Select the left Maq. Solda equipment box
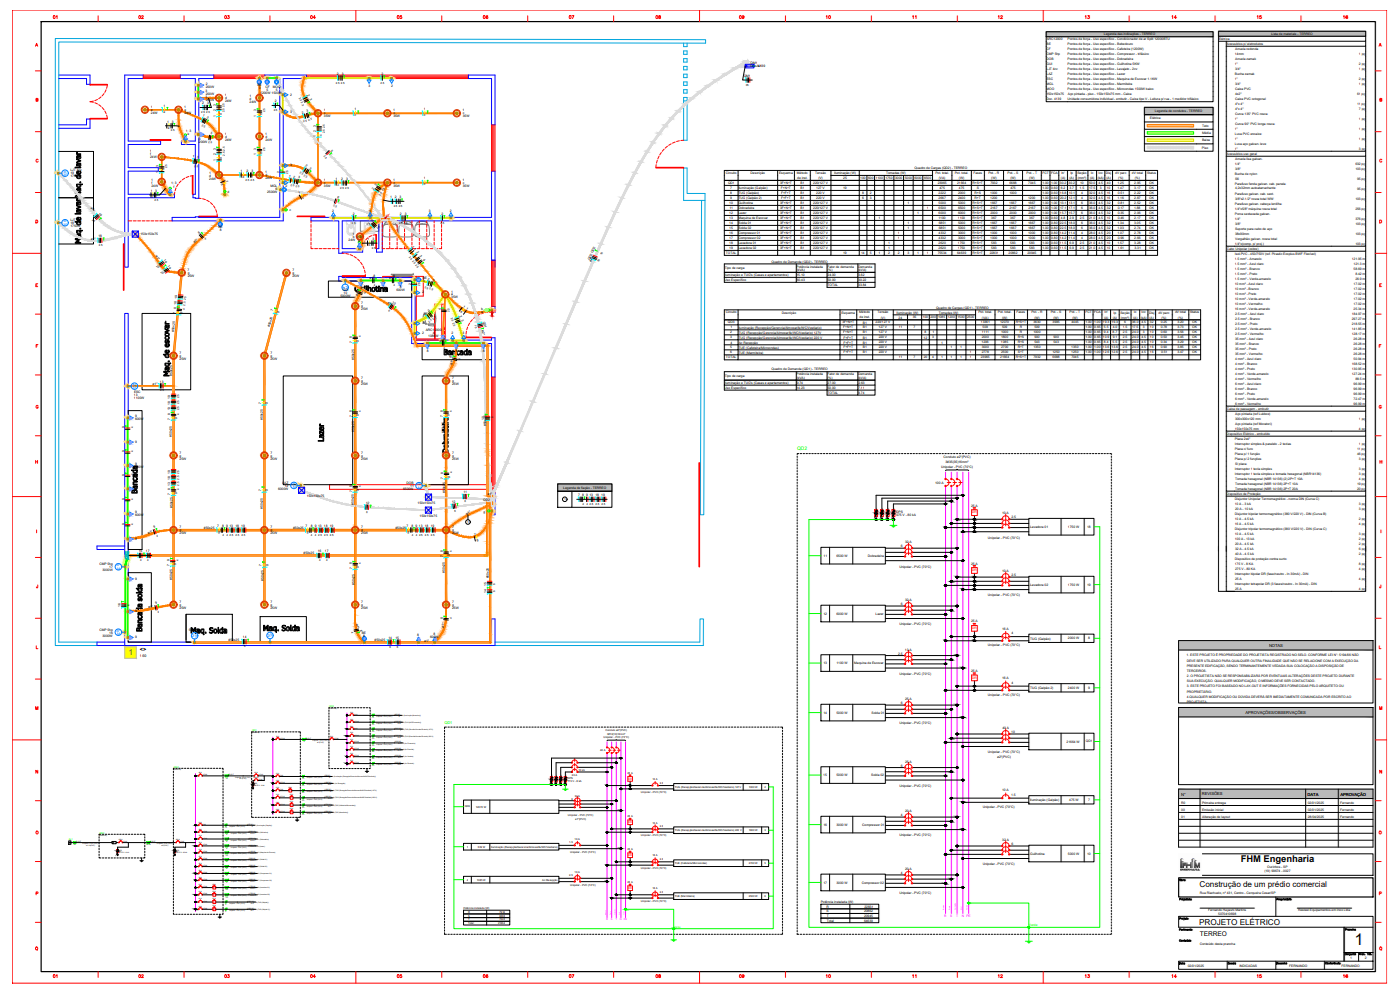Viewport: 1399px width, 991px height. tap(209, 629)
